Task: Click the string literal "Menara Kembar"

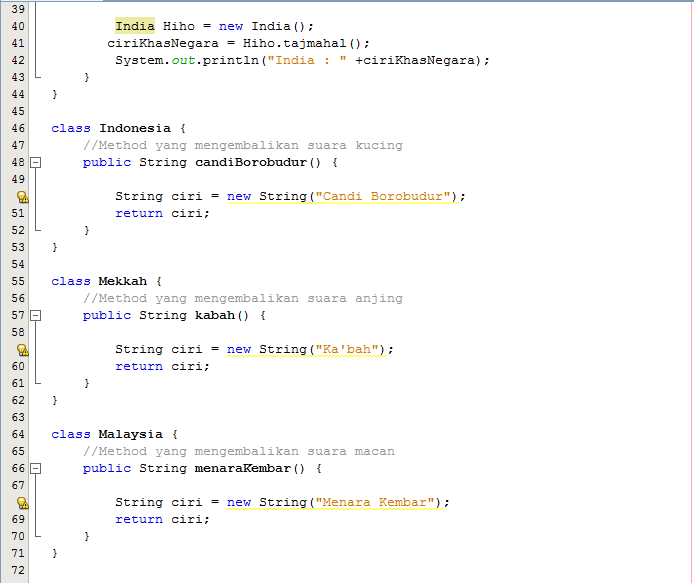Action: point(375,502)
